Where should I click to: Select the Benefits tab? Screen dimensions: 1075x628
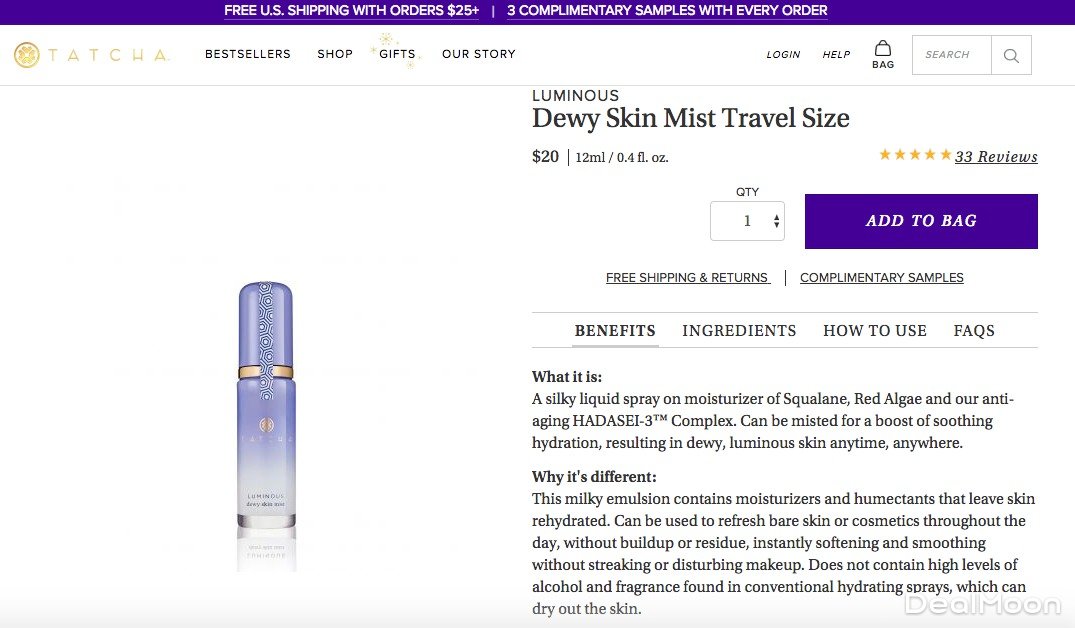[x=615, y=331]
